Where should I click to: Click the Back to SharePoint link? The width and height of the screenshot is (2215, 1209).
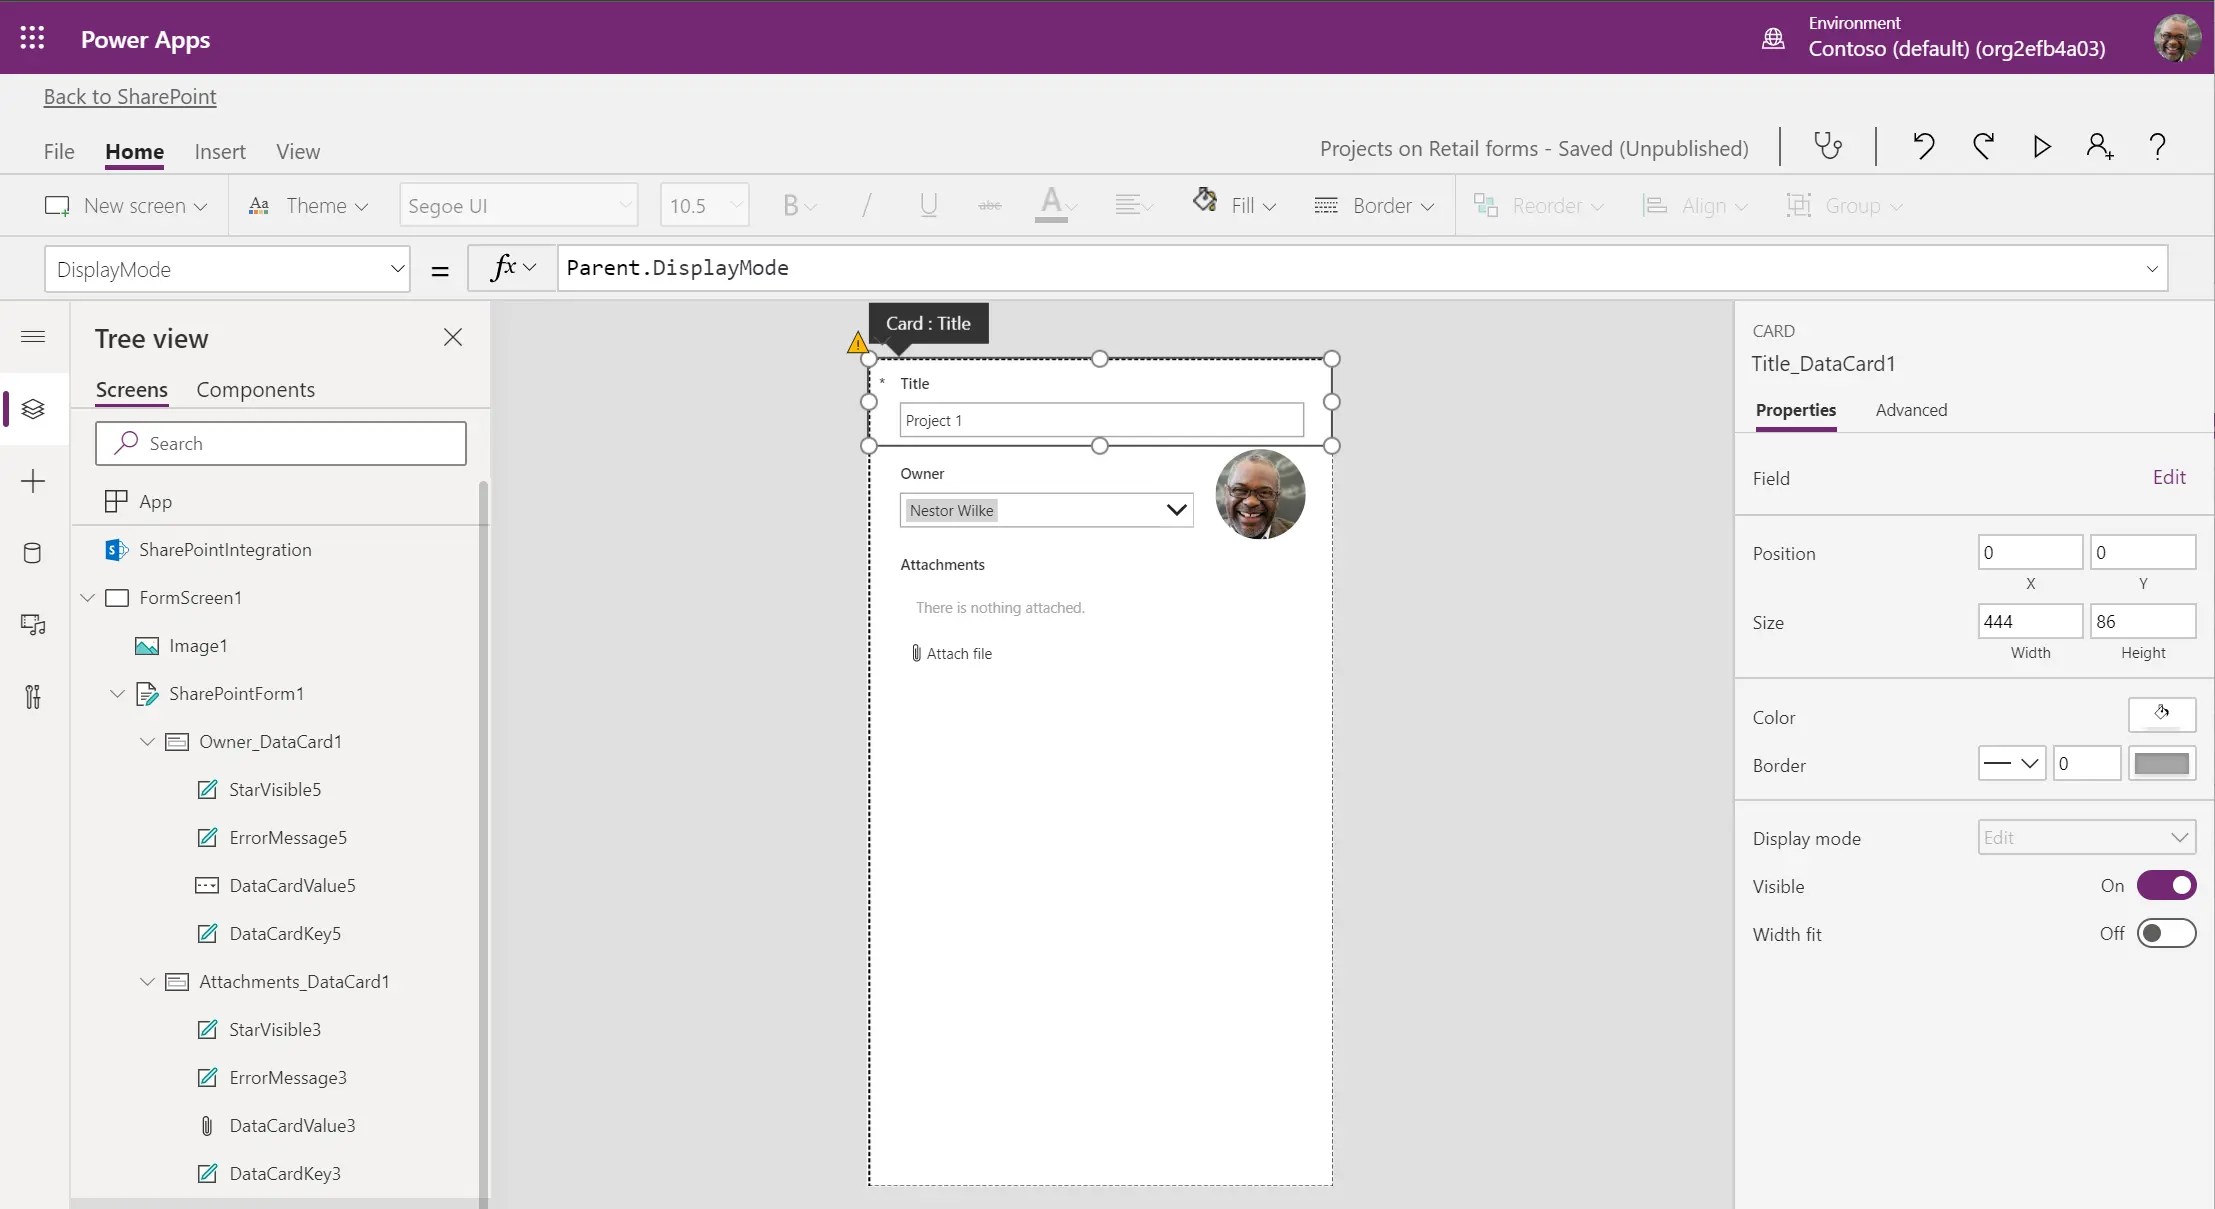130,97
